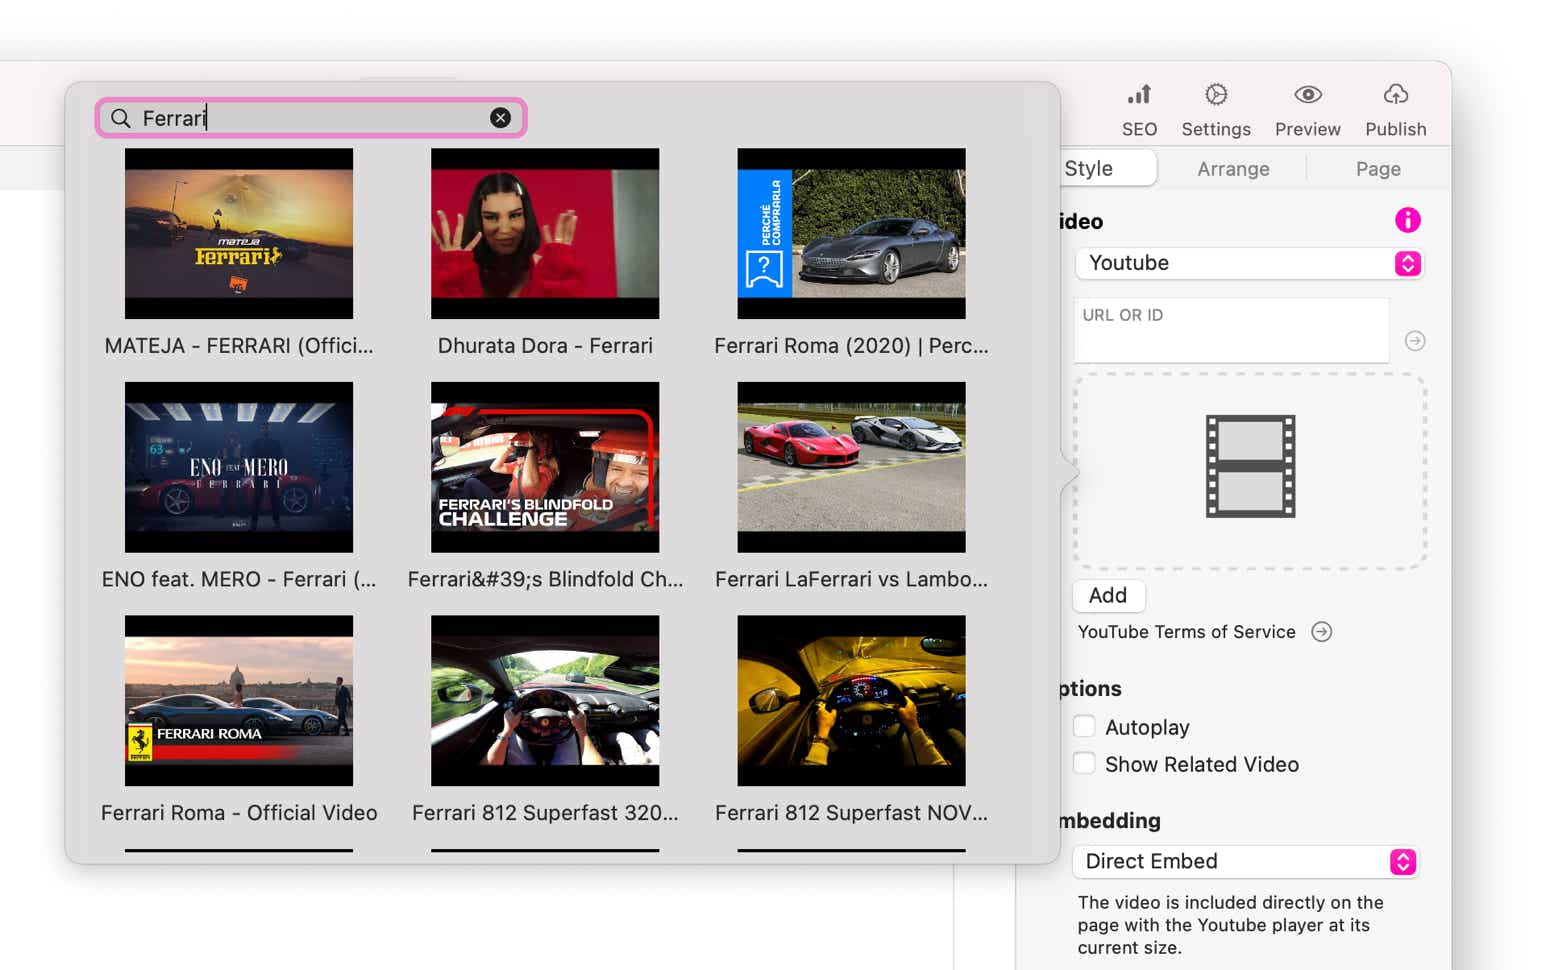Viewport: 1542px width, 970px height.
Task: Click the 'Ferrari&#39;s Blindfold Ch...' title
Action: [545, 579]
